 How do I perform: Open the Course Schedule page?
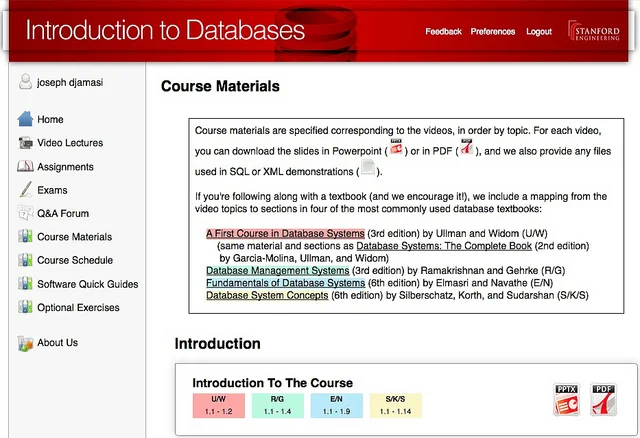pos(75,260)
